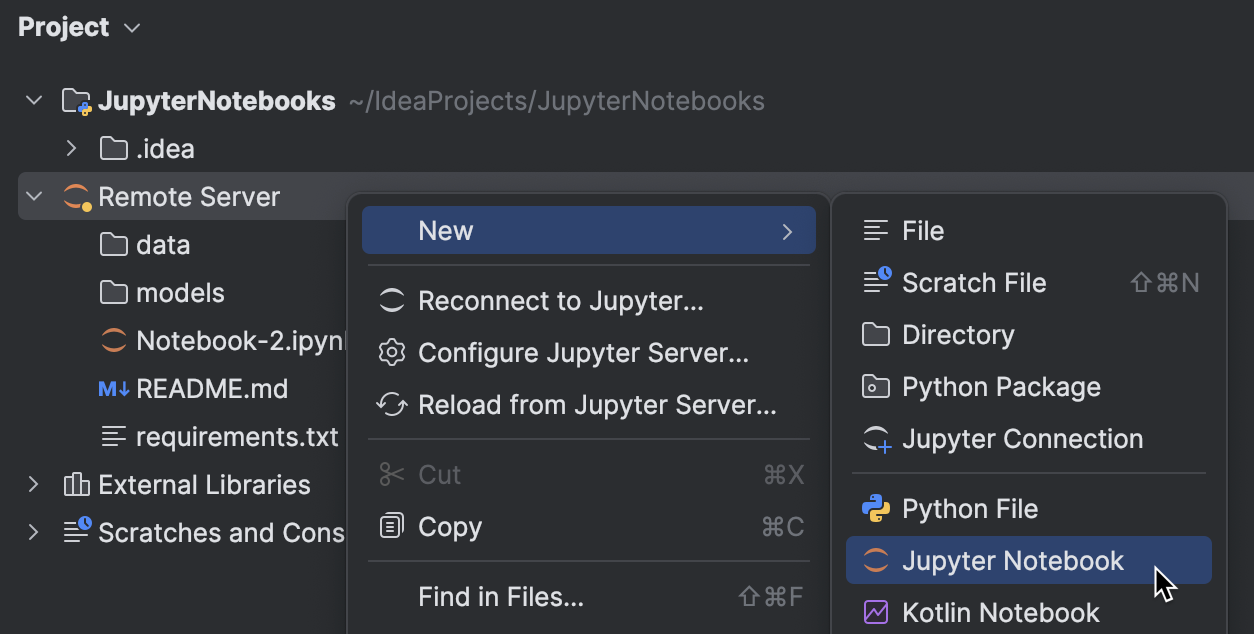Screen dimensions: 1254x634
Task: Select Python Package in New submenu
Action: point(1000,387)
